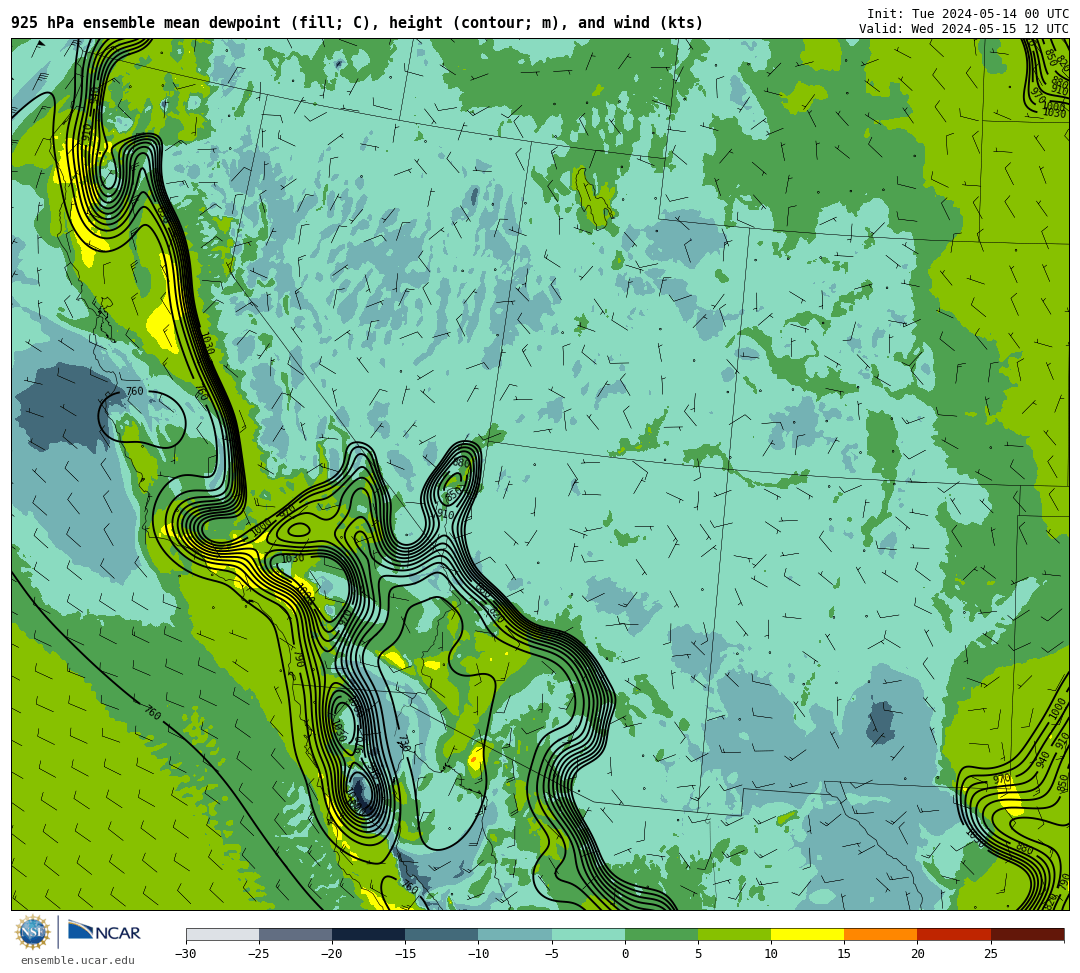The image size is (1080, 973).
Task: Click the 25 legend tick label
Action: tap(991, 954)
